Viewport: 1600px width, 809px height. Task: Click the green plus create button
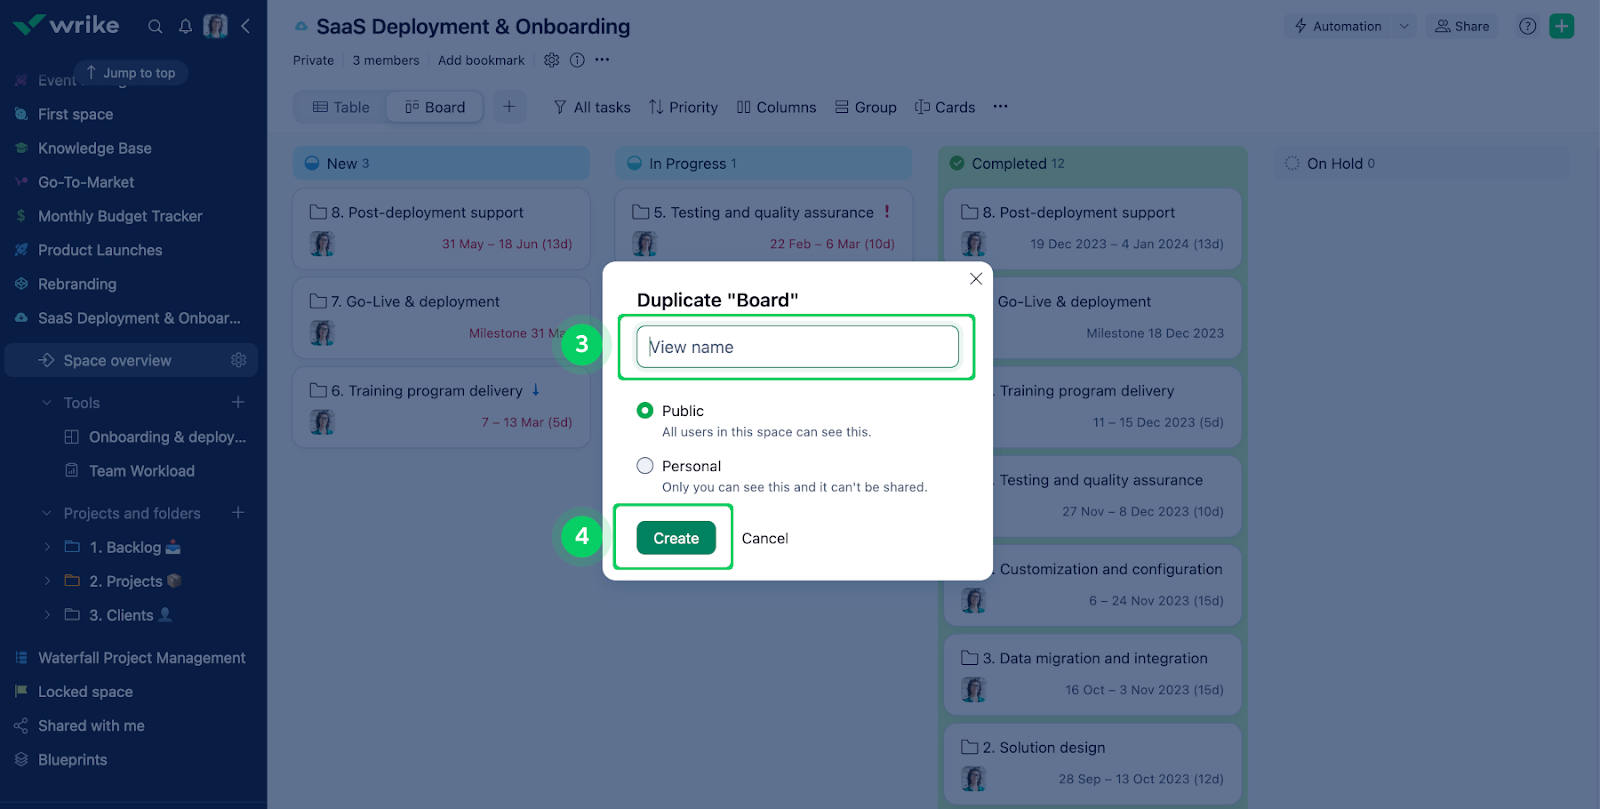click(x=1561, y=26)
